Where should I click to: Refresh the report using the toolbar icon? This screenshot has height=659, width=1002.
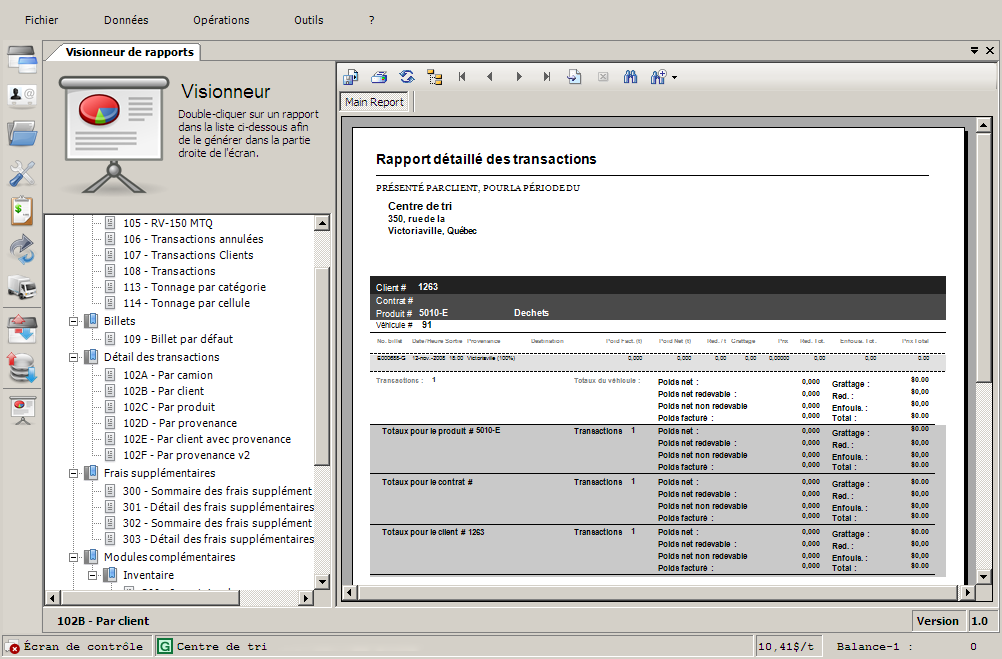pyautogui.click(x=407, y=77)
